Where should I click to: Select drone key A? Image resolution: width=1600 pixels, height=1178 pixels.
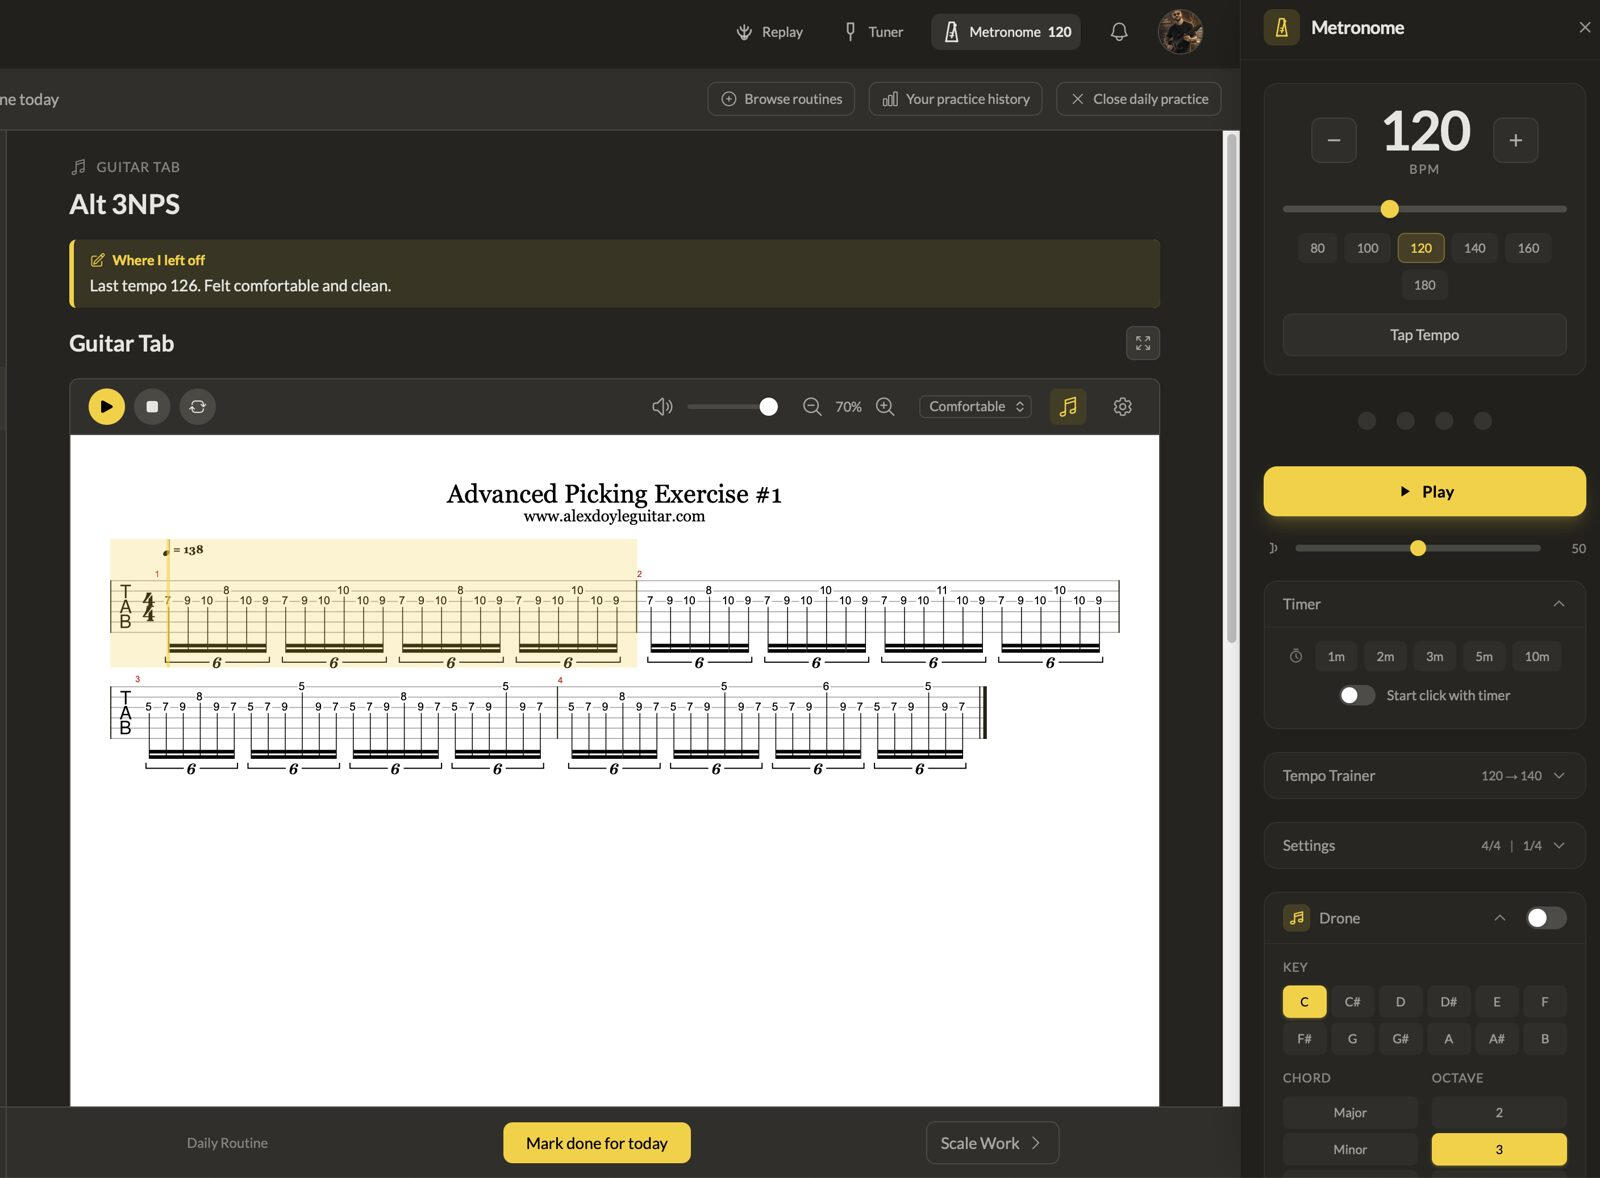[1448, 1039]
